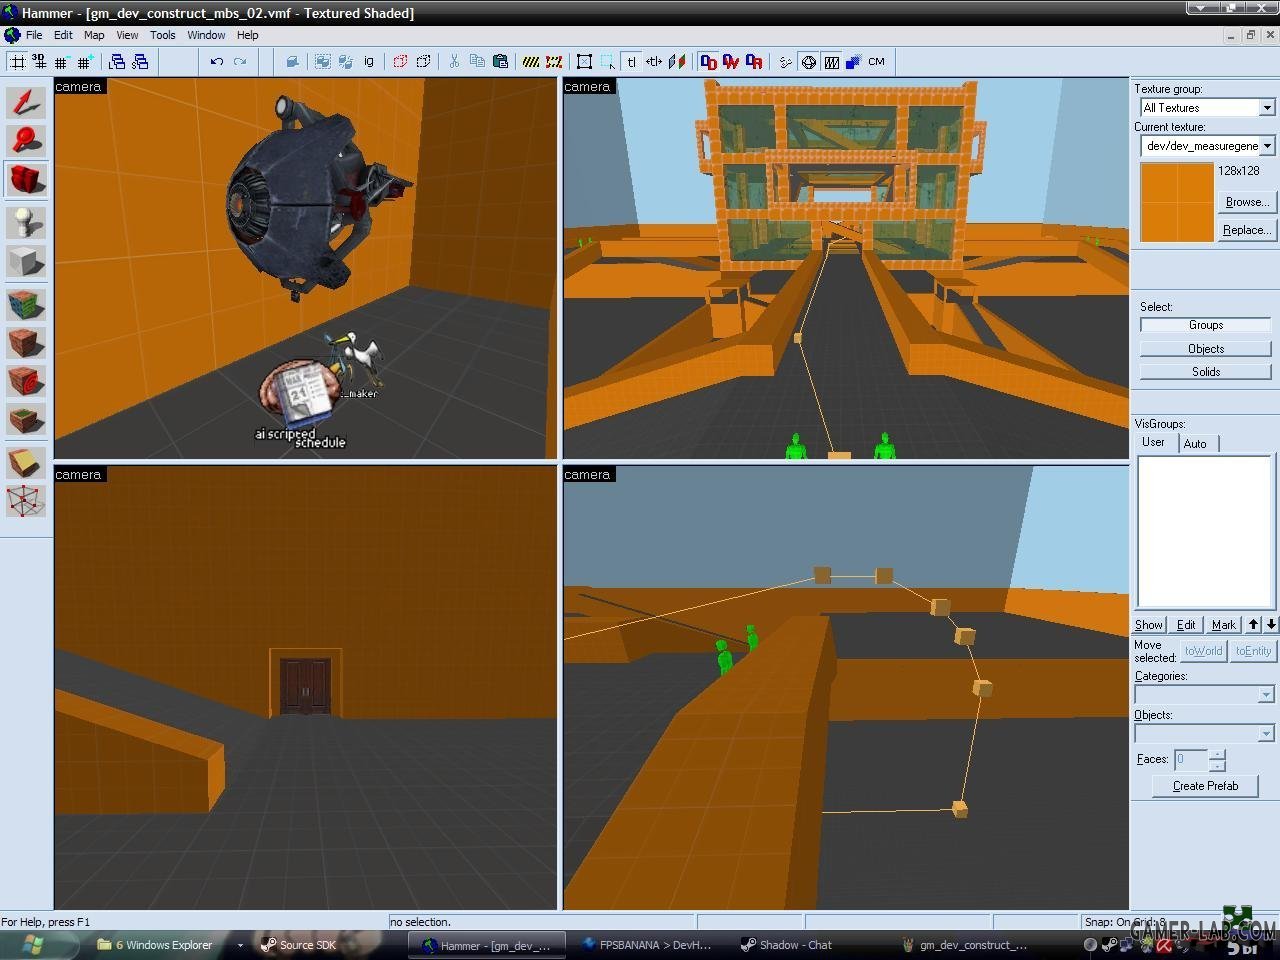Click the Replace... texture button
Screen dimensions: 1280x960
tap(1247, 230)
